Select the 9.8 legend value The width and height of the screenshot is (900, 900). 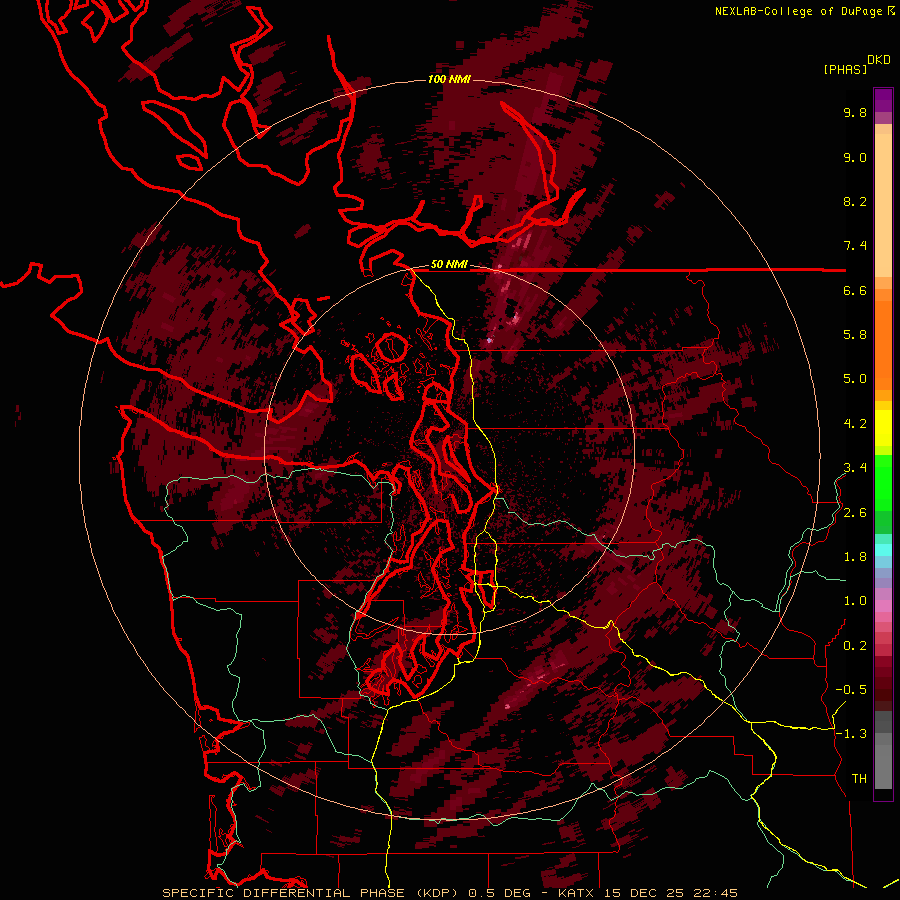coord(855,113)
